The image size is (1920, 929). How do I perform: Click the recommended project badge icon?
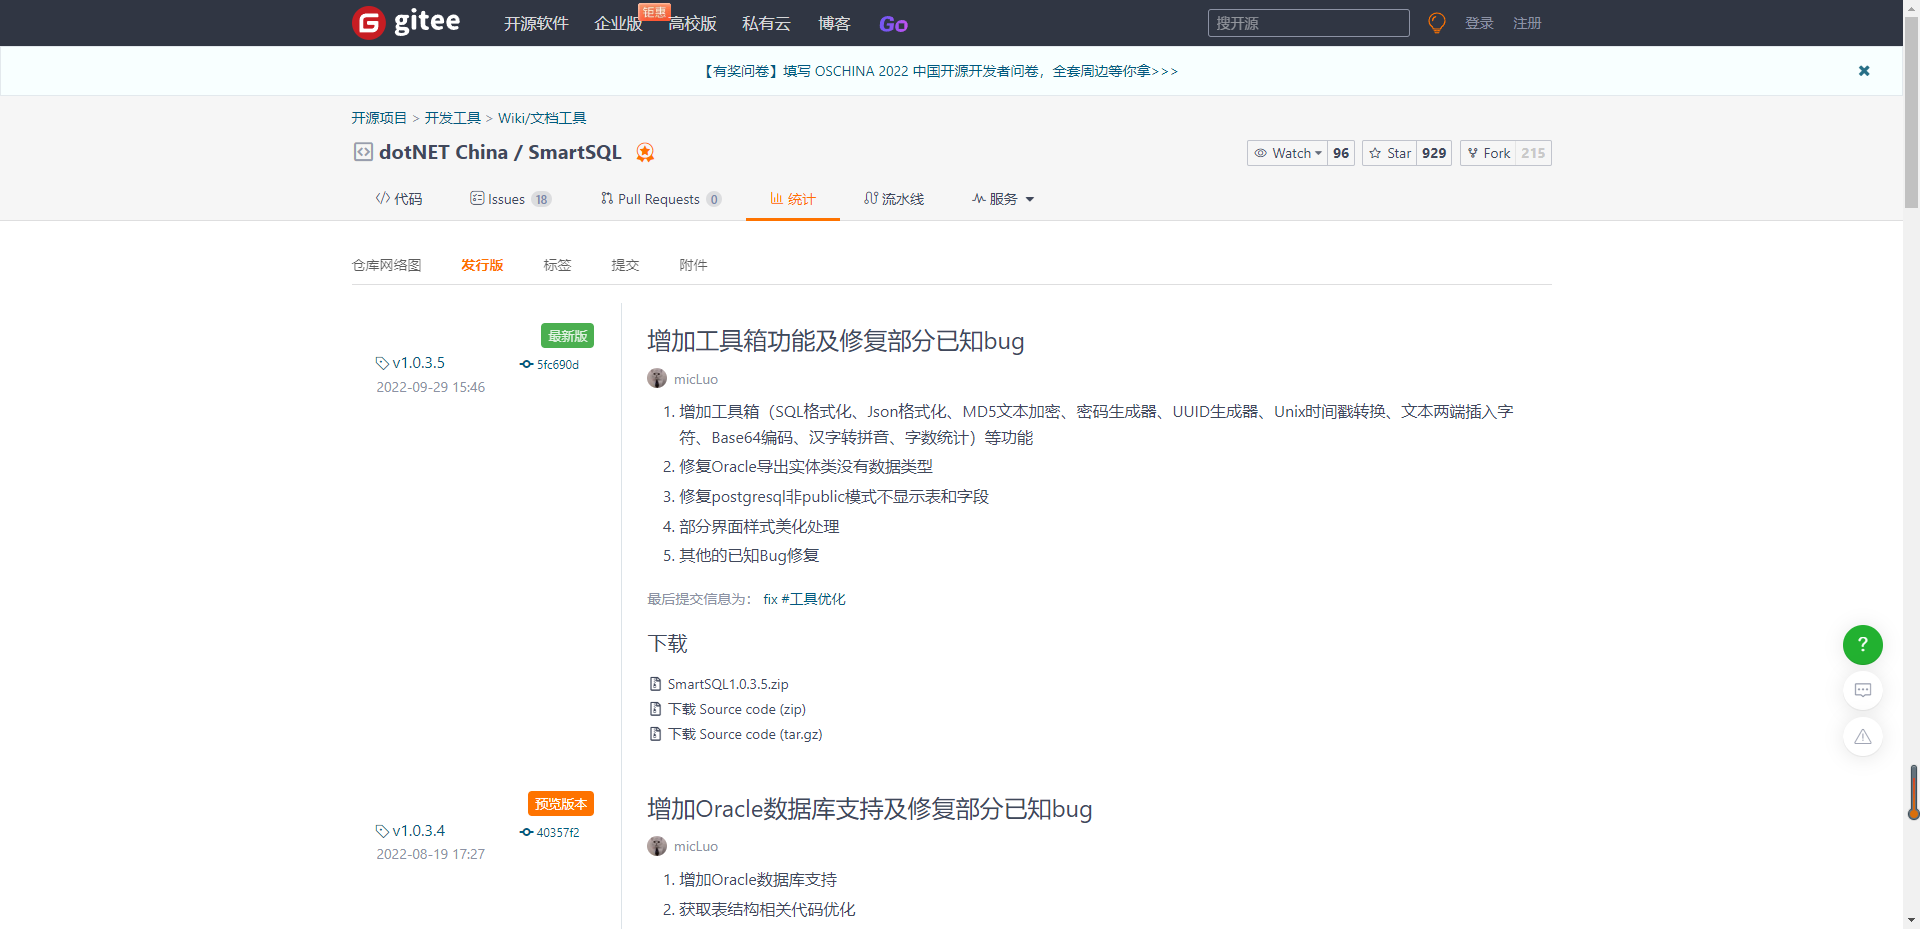coord(646,152)
